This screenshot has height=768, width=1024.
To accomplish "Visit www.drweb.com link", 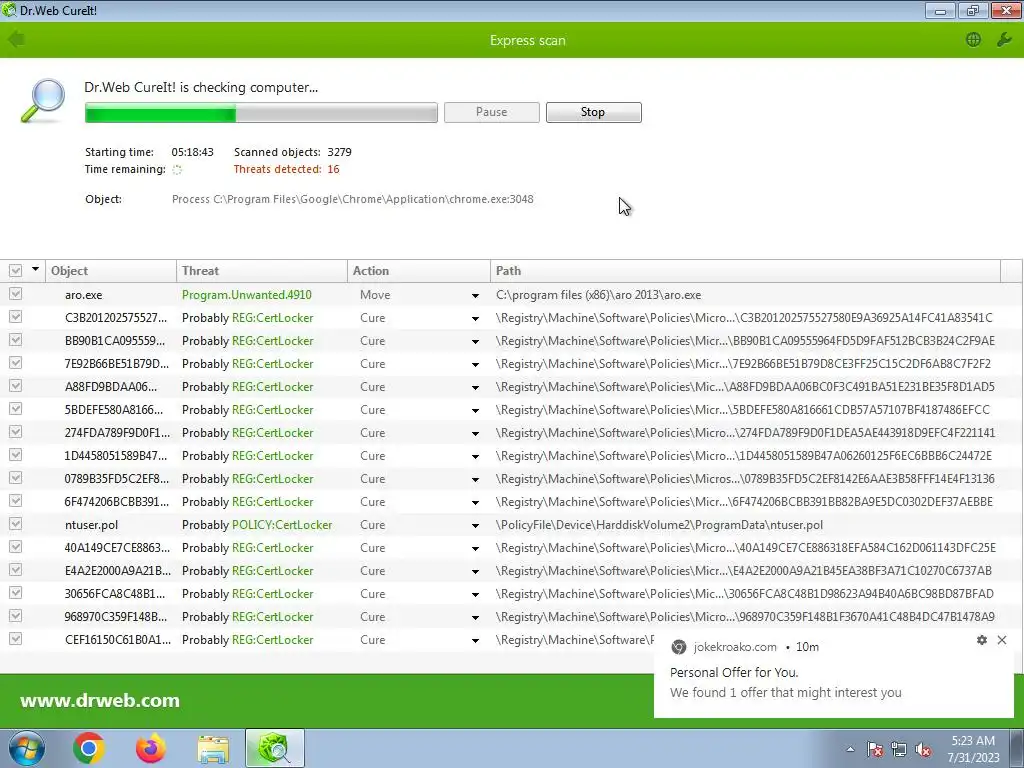I will point(100,701).
